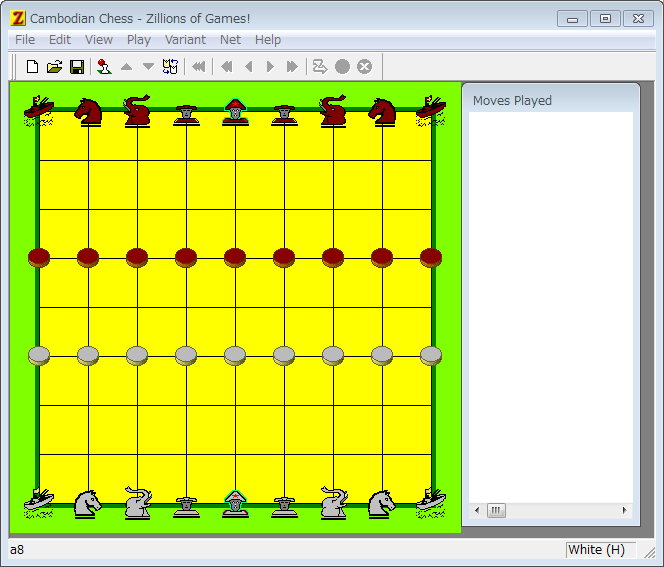The width and height of the screenshot is (664, 567).
Task: Rewind to start with triple-left arrows
Action: (199, 67)
